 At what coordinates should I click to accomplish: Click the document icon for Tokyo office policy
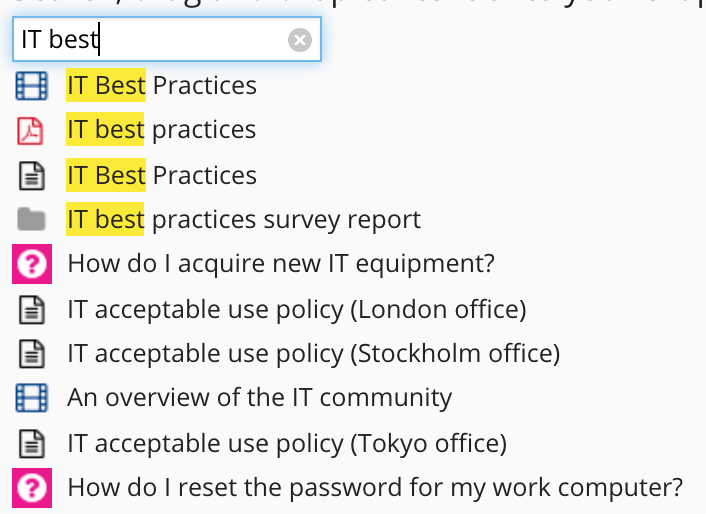(32, 443)
